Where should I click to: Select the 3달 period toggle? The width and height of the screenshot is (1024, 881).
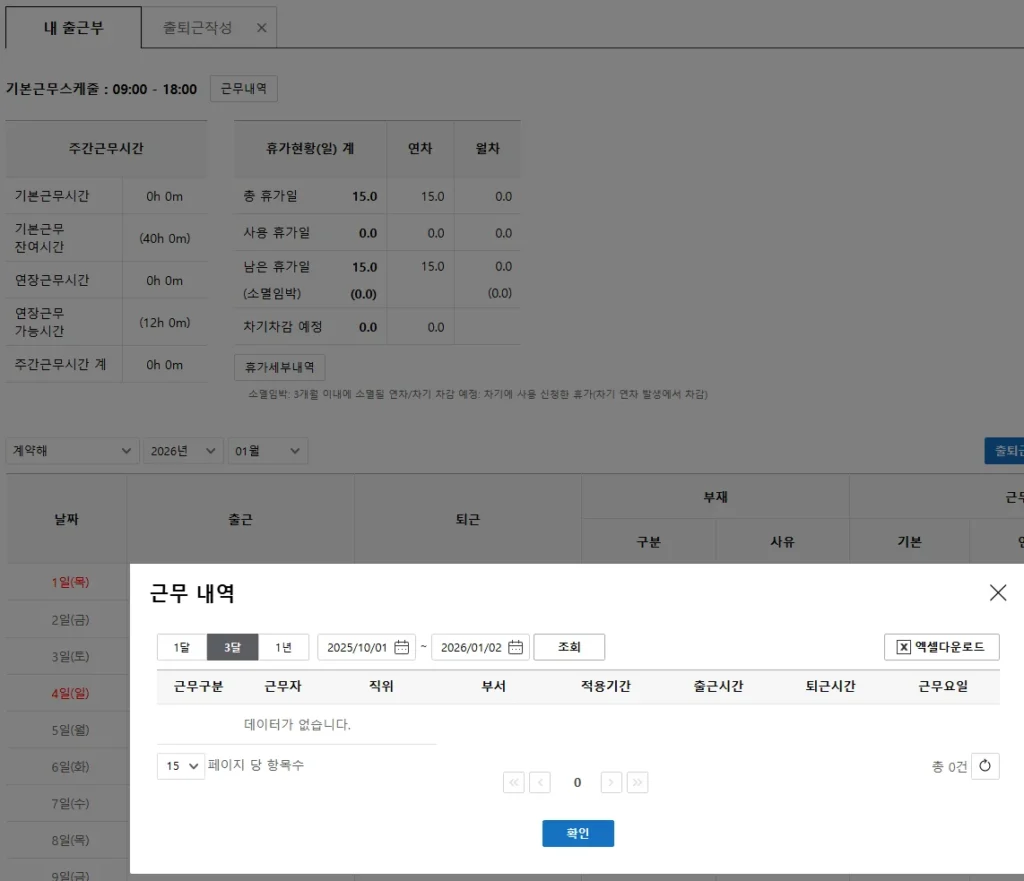coord(232,647)
